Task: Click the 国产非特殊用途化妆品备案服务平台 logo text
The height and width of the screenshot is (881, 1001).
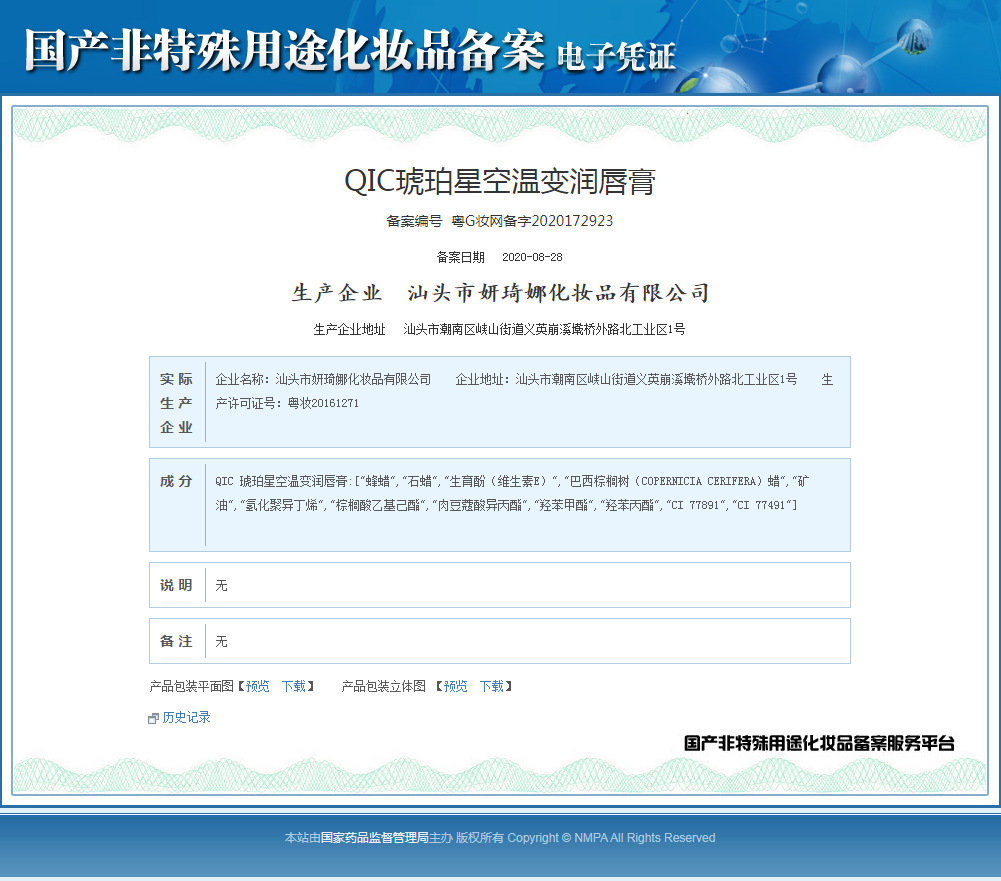Action: pos(819,743)
